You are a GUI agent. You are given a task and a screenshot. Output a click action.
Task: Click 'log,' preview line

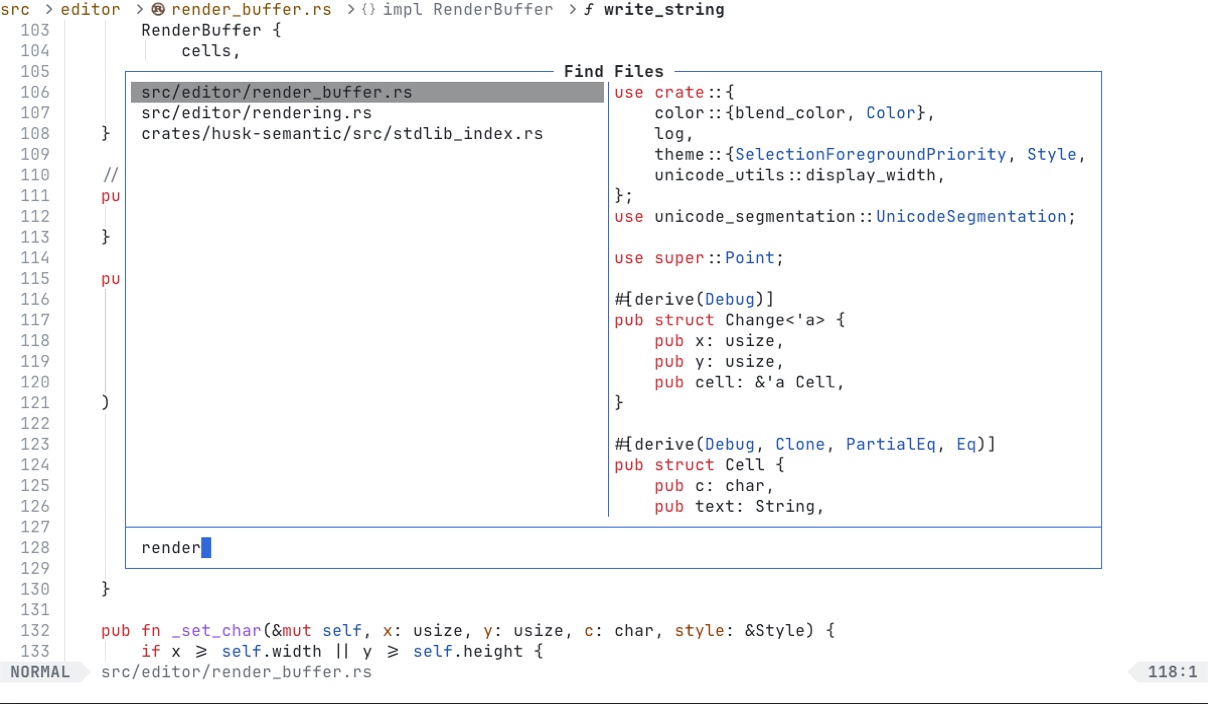pos(675,134)
